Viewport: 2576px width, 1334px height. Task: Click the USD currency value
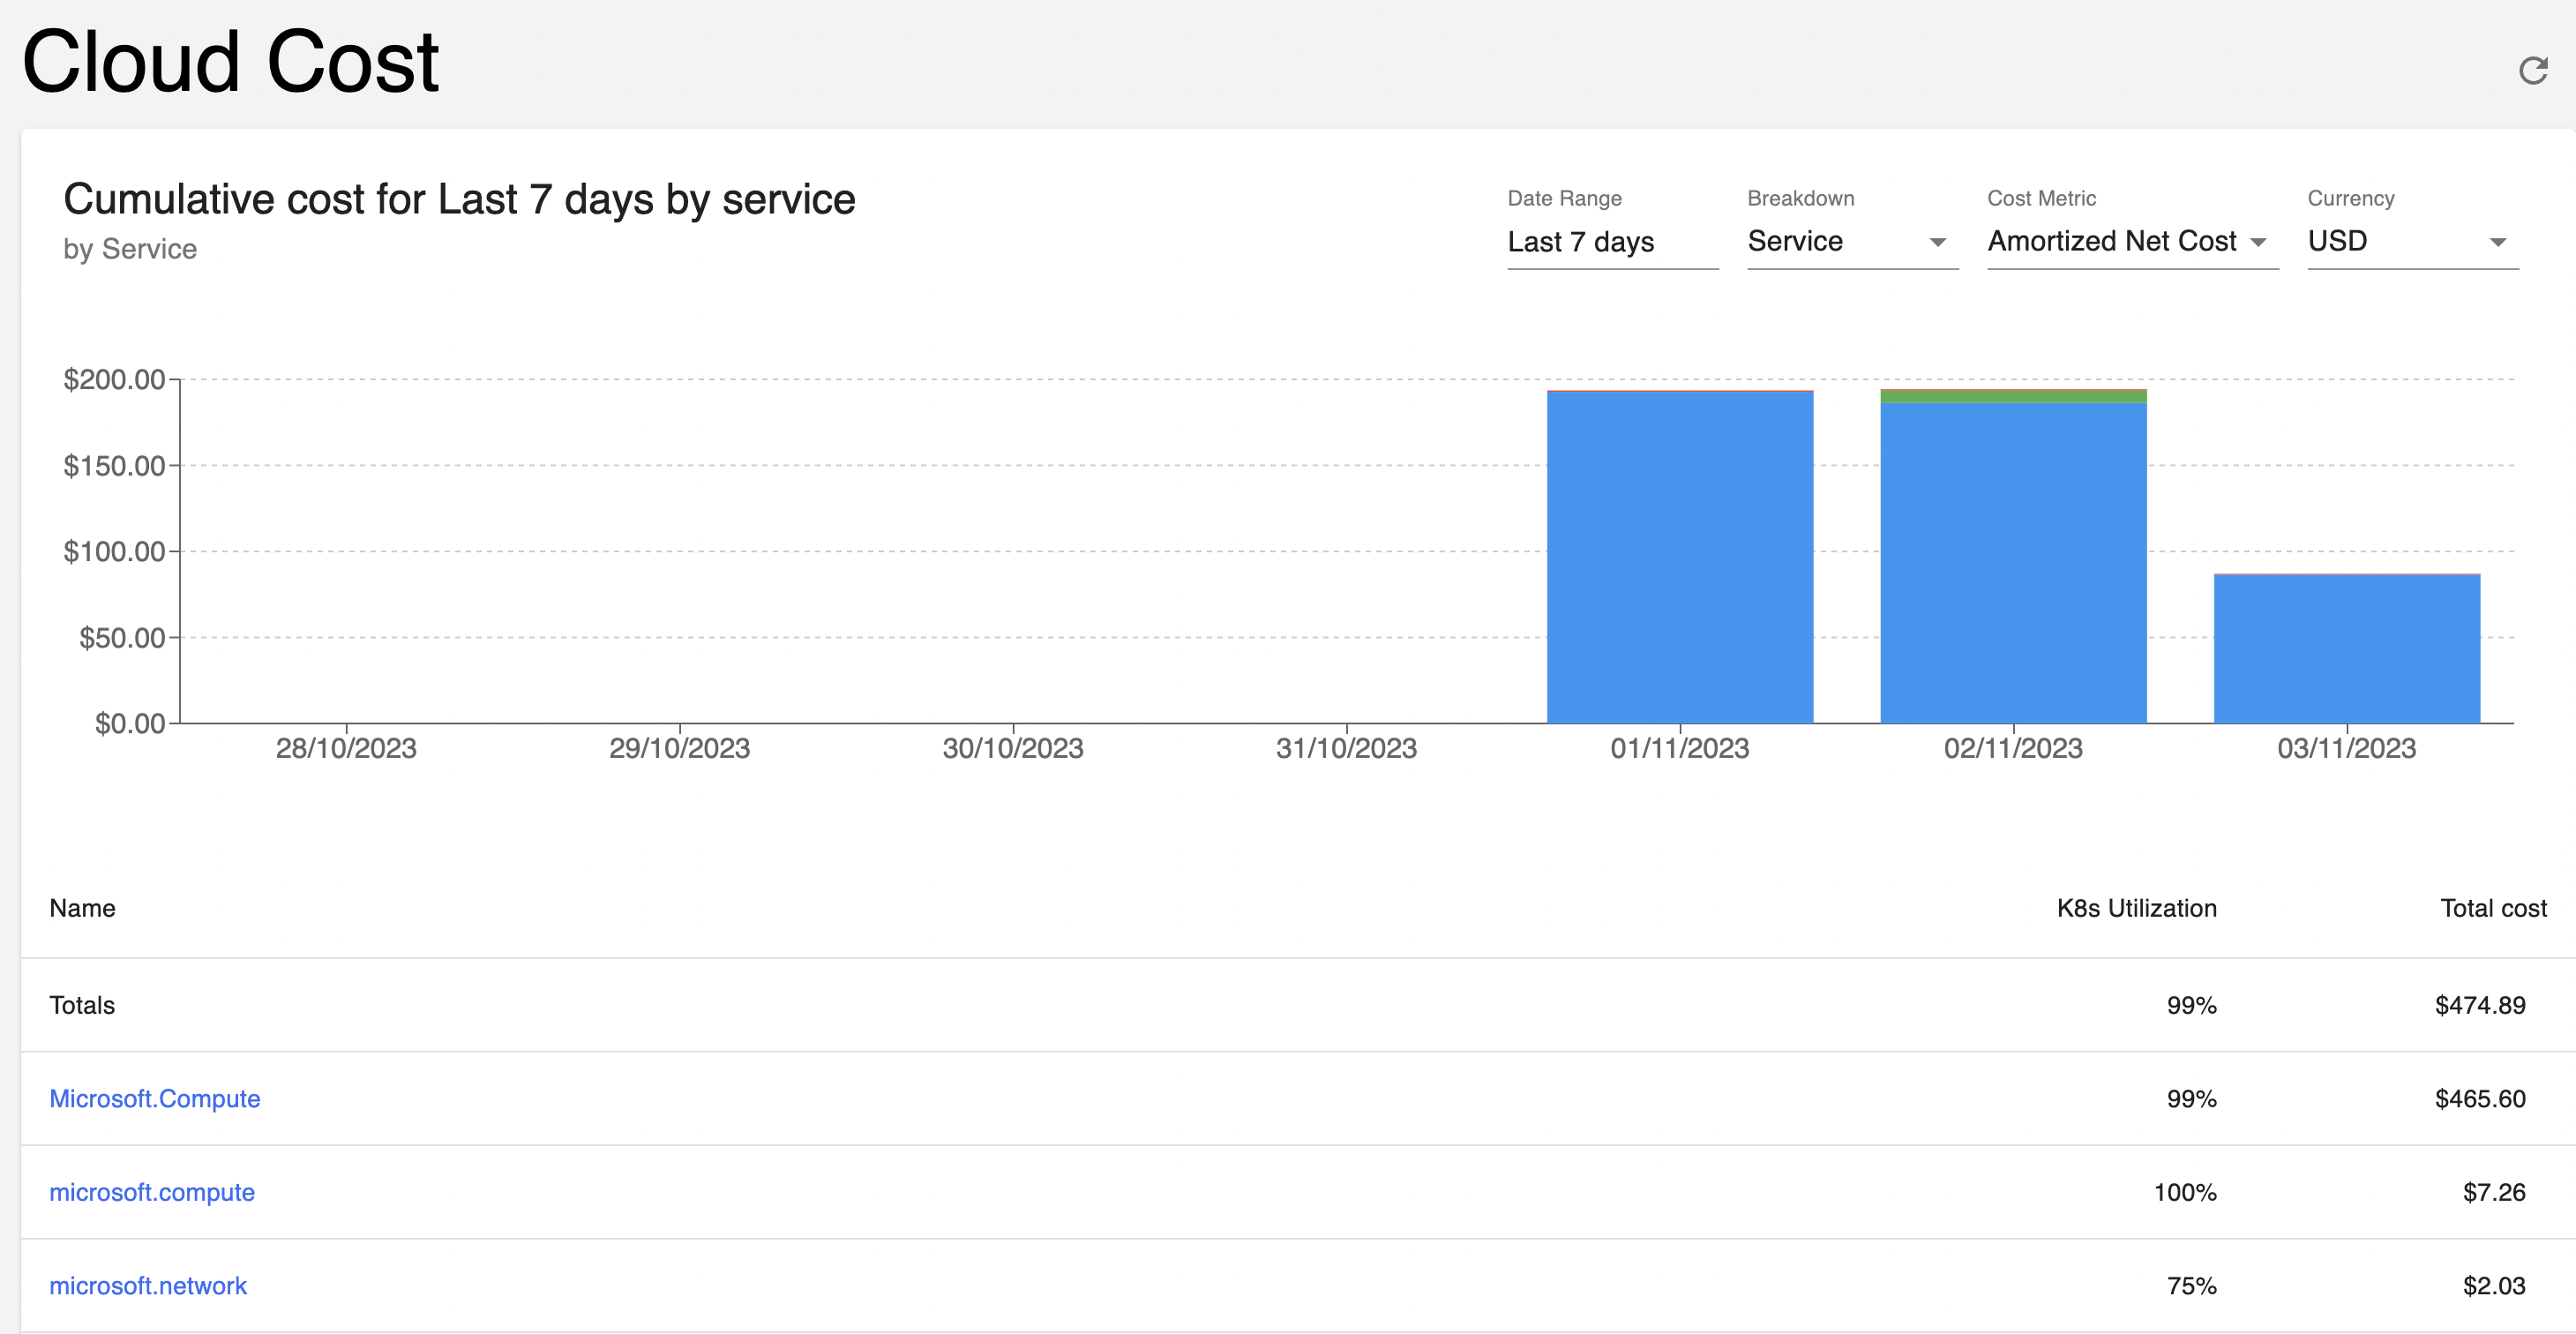(x=2339, y=242)
